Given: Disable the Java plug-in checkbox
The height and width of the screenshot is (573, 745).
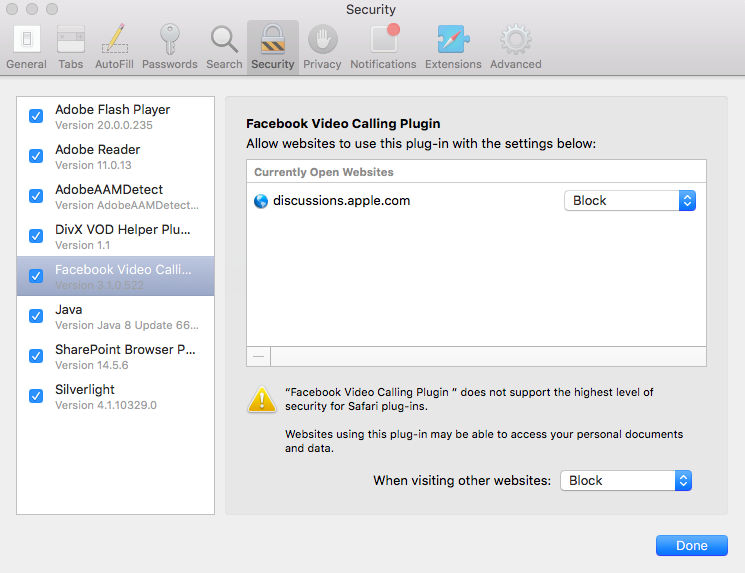Looking at the screenshot, I should click(36, 316).
